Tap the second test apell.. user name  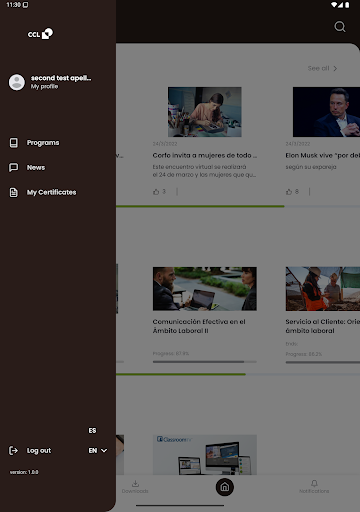(61, 78)
